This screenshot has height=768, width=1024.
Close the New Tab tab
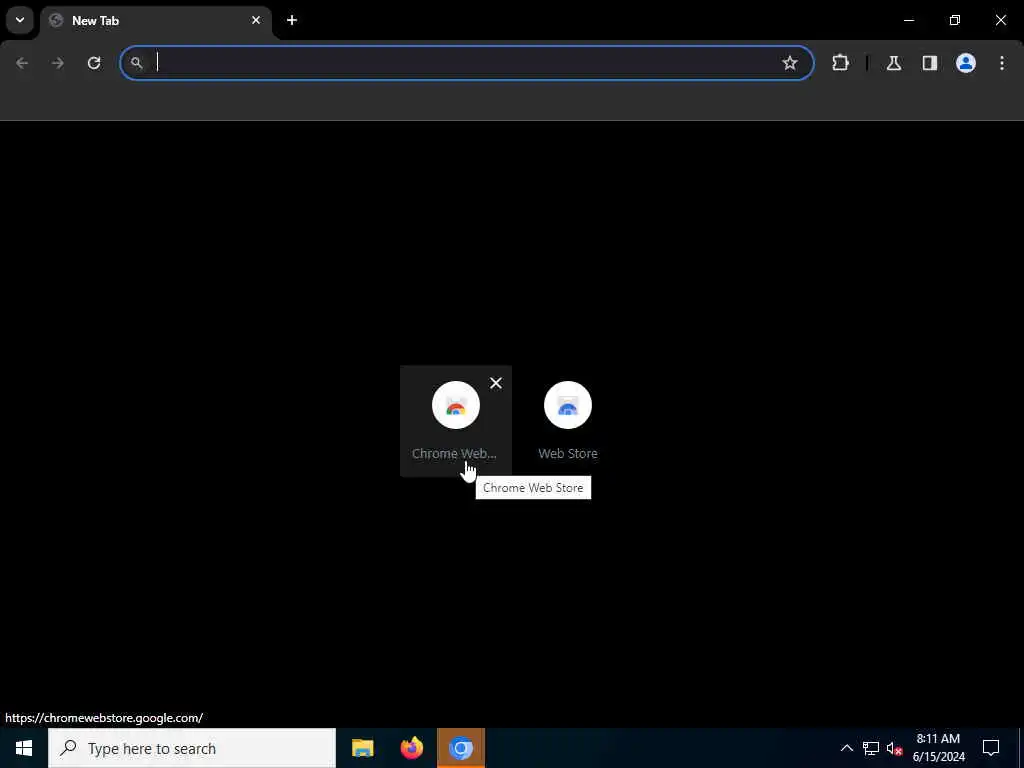tap(256, 20)
